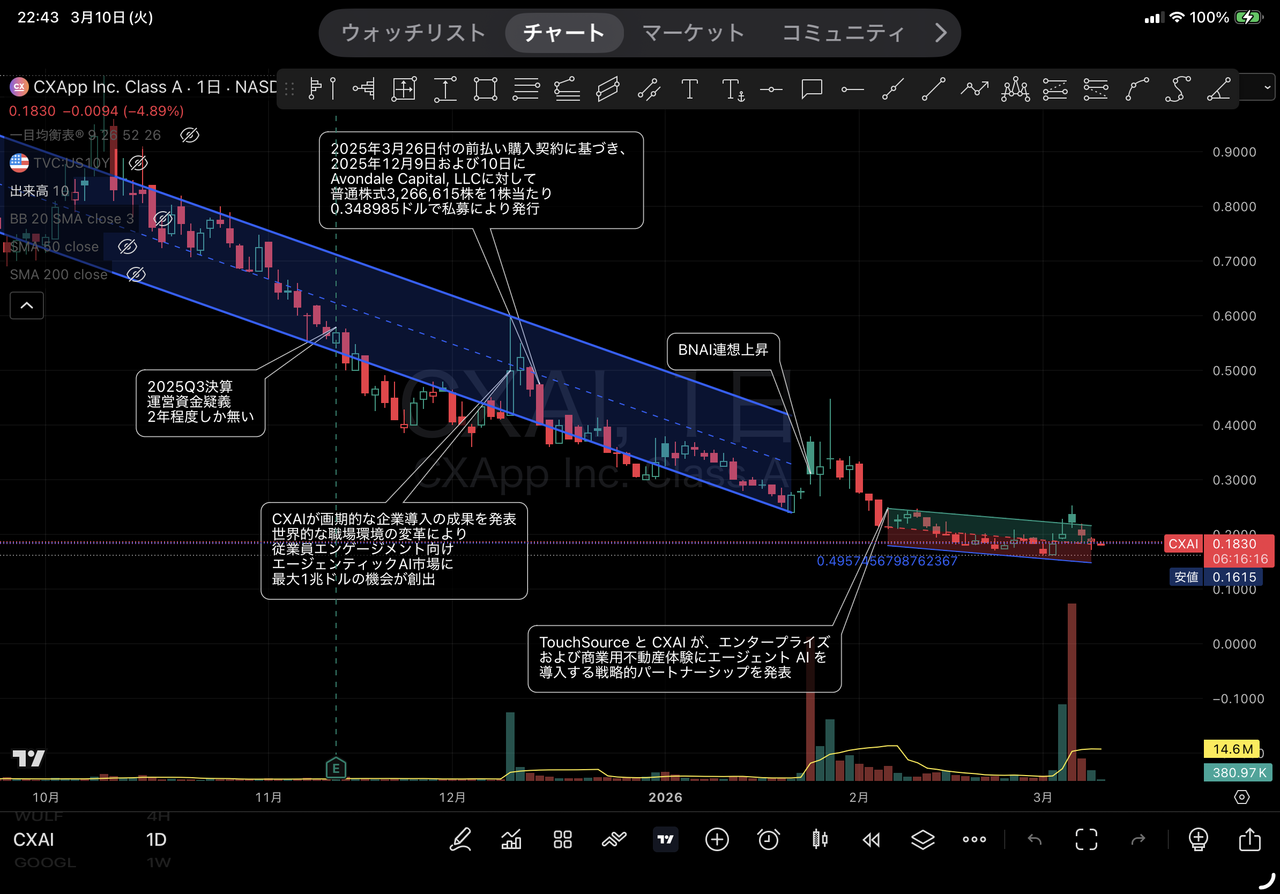Open the three-dots more options menu

click(x=974, y=839)
